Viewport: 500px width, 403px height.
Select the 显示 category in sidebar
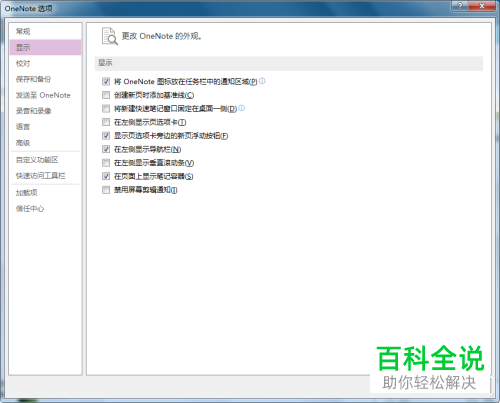pyautogui.click(x=45, y=47)
